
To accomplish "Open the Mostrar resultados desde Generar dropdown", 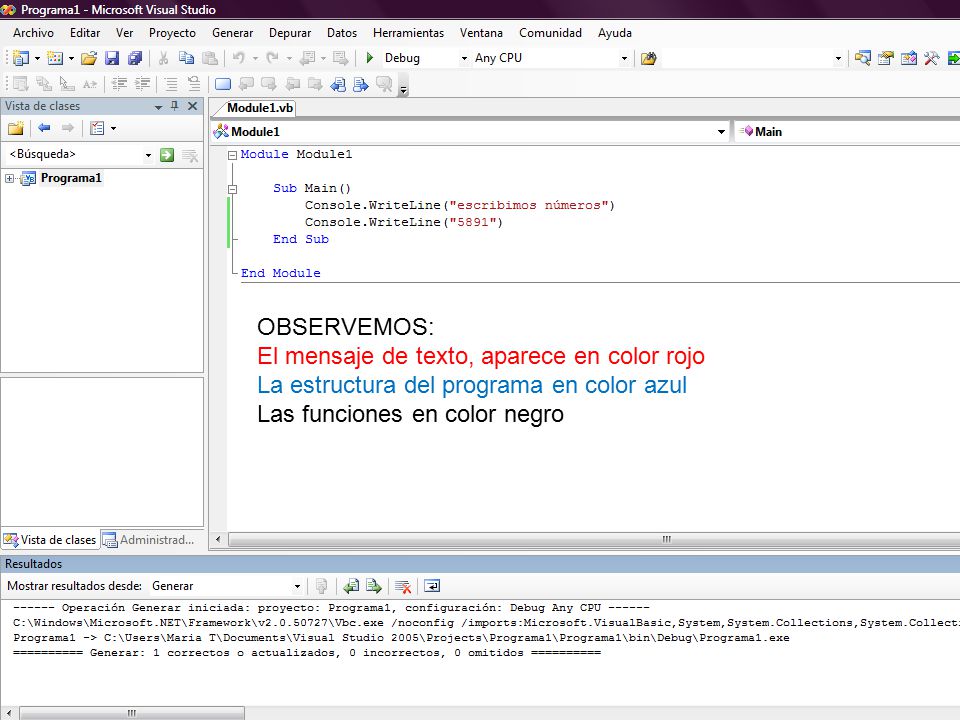I will coord(297,587).
